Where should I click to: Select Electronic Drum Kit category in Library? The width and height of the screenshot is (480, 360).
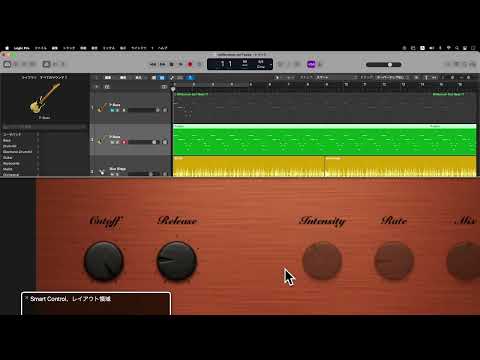tap(17, 152)
